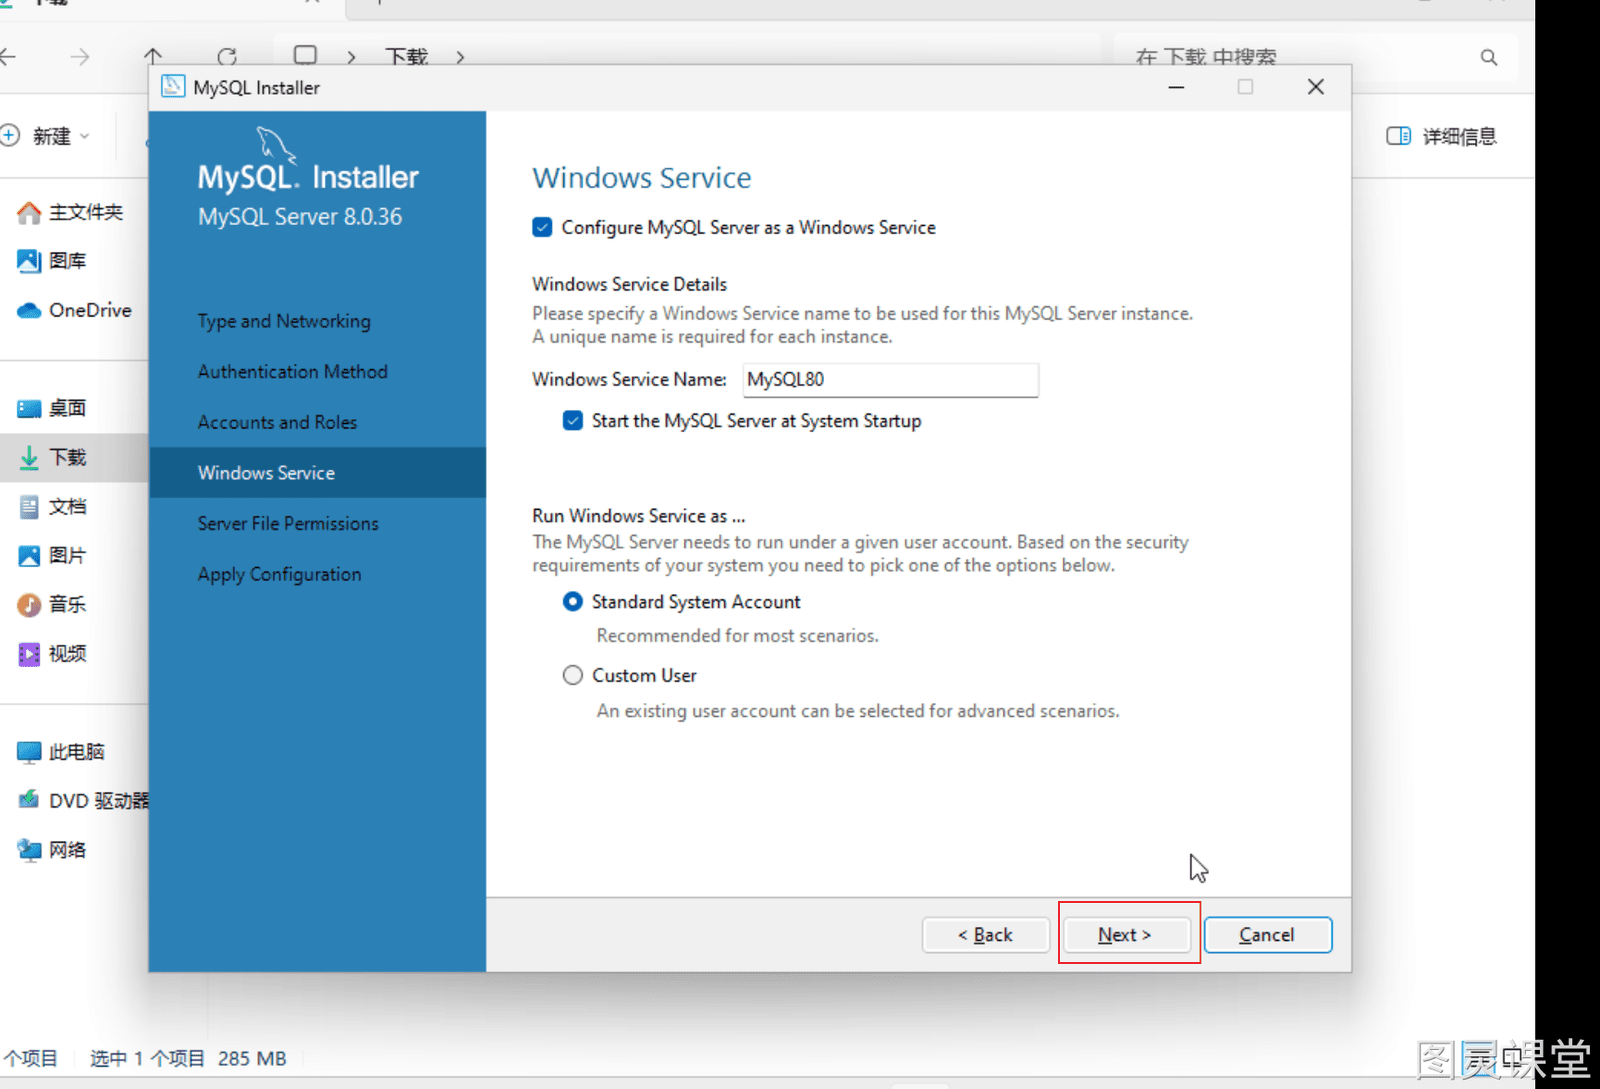Open the Pictures icon in Explorer sidebar

tap(29, 555)
